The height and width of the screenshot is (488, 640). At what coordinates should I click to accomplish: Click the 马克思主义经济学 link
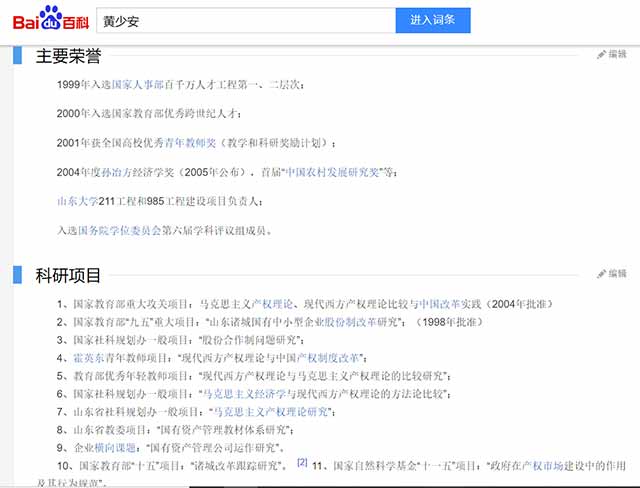tap(246, 394)
